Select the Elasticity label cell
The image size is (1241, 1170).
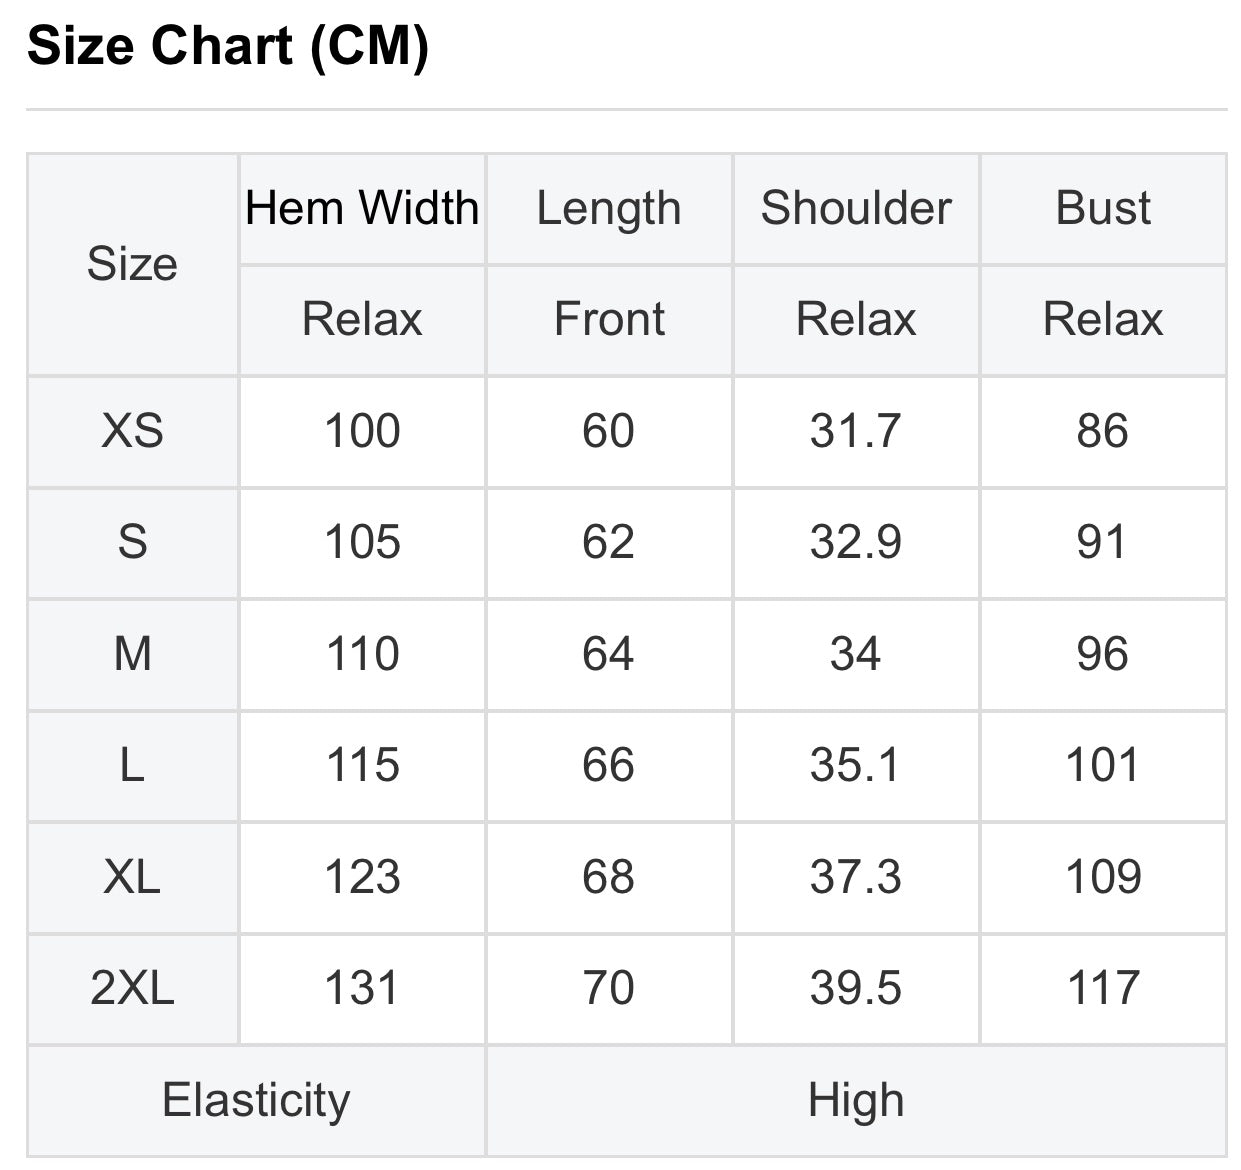tap(256, 1100)
